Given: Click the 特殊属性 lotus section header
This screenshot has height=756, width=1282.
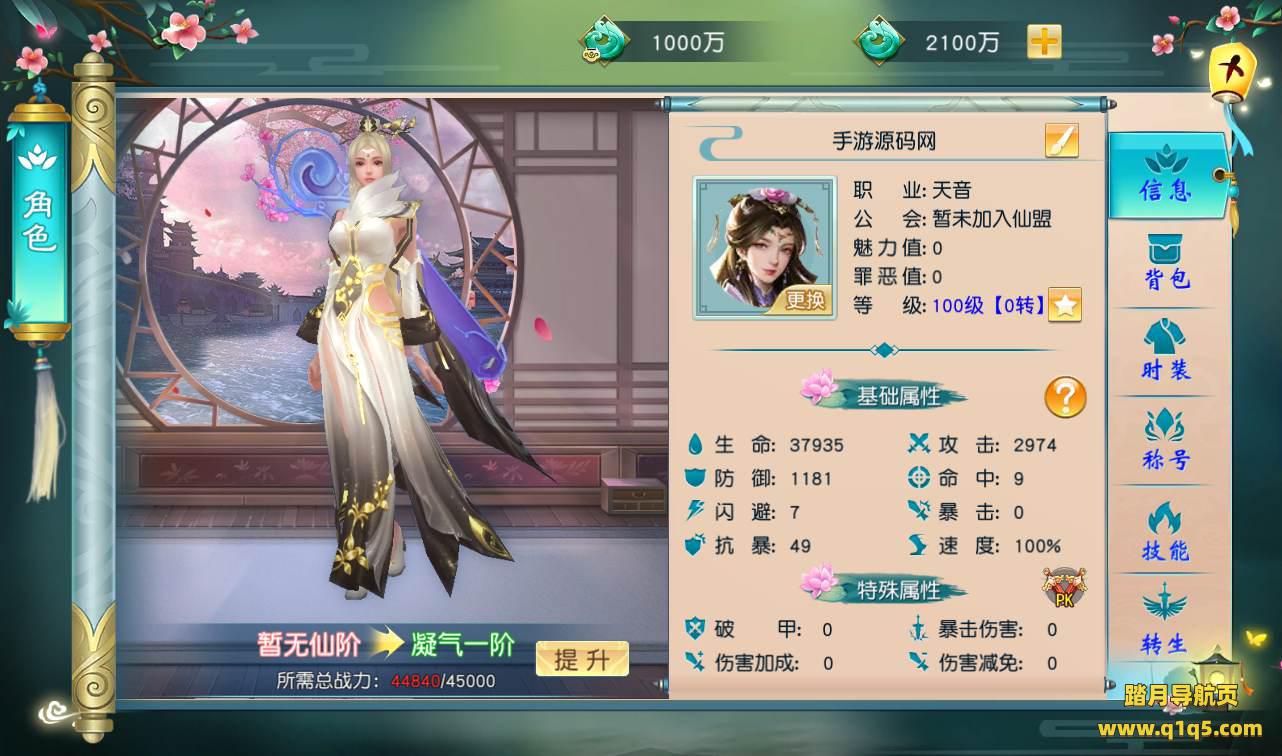Looking at the screenshot, I should coord(884,590).
